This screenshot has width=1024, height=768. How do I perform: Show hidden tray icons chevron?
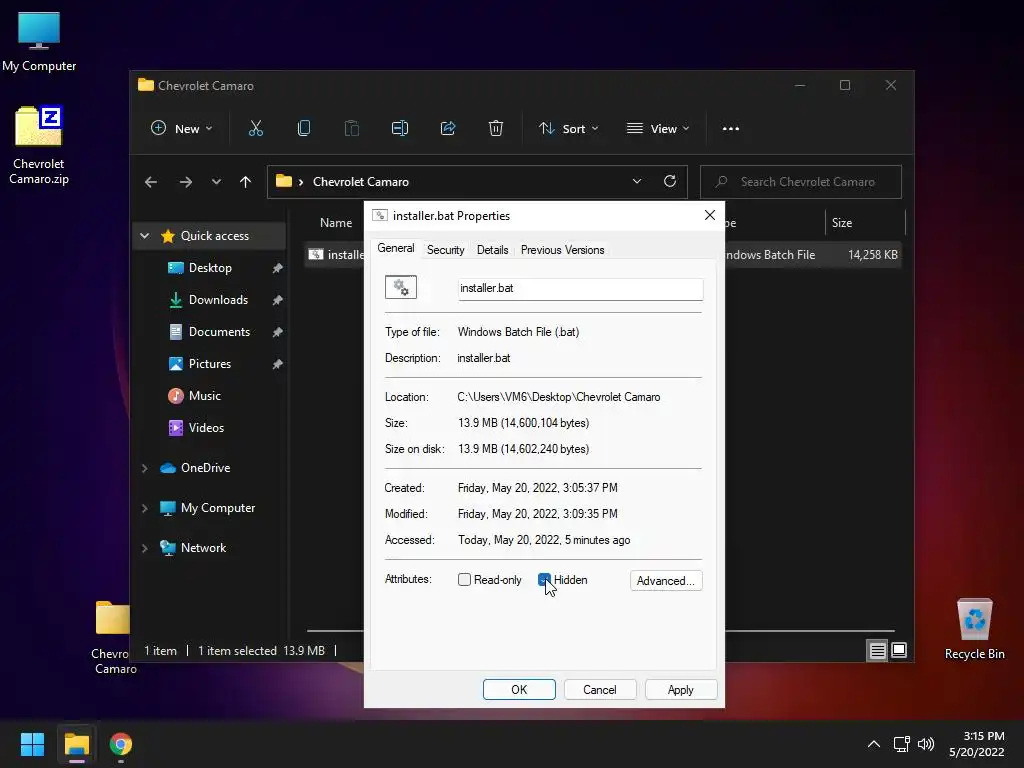point(874,744)
